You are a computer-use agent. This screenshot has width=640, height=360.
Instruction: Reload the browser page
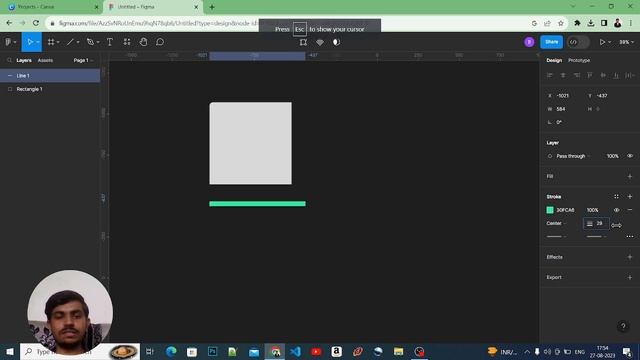[x=36, y=23]
